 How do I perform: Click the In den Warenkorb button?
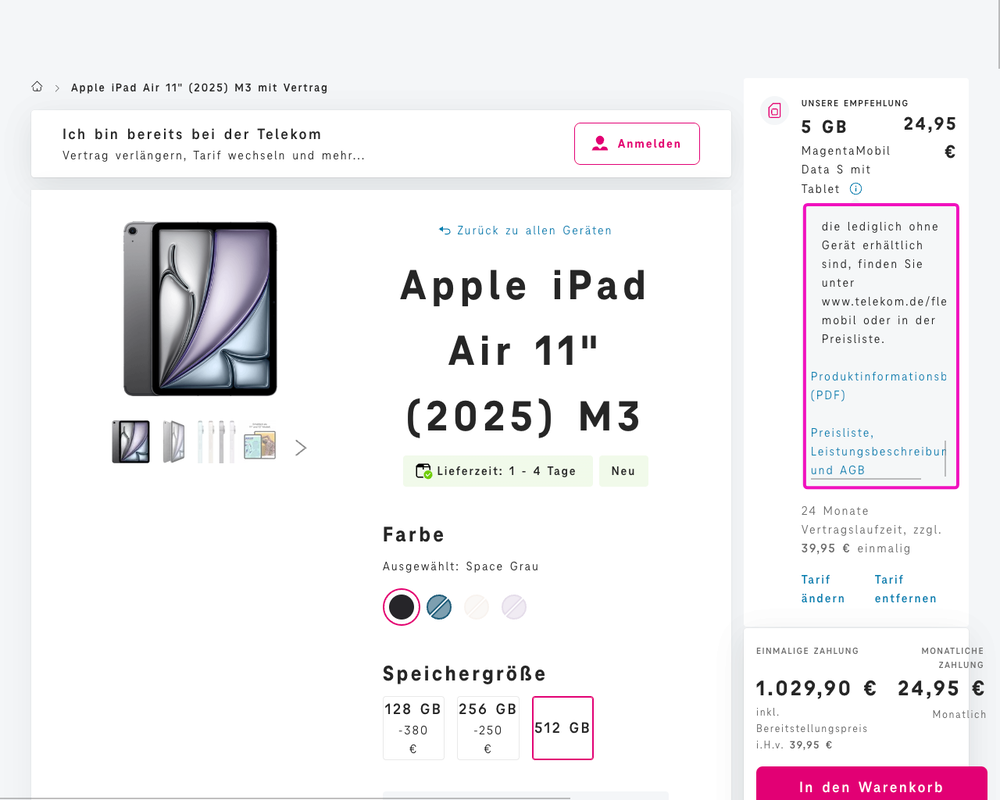click(870, 784)
